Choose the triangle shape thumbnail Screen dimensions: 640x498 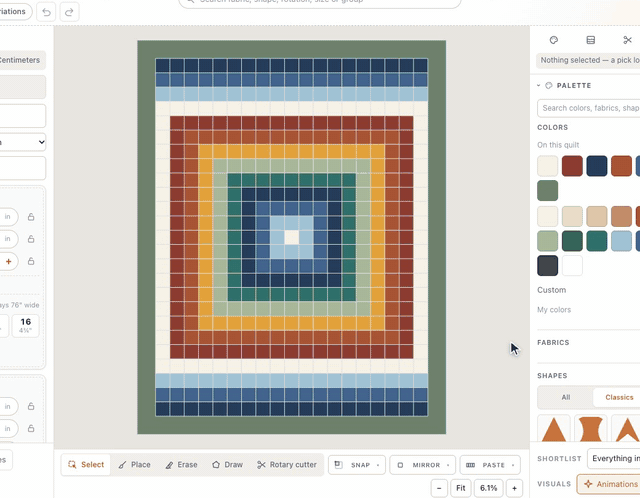pos(554,429)
